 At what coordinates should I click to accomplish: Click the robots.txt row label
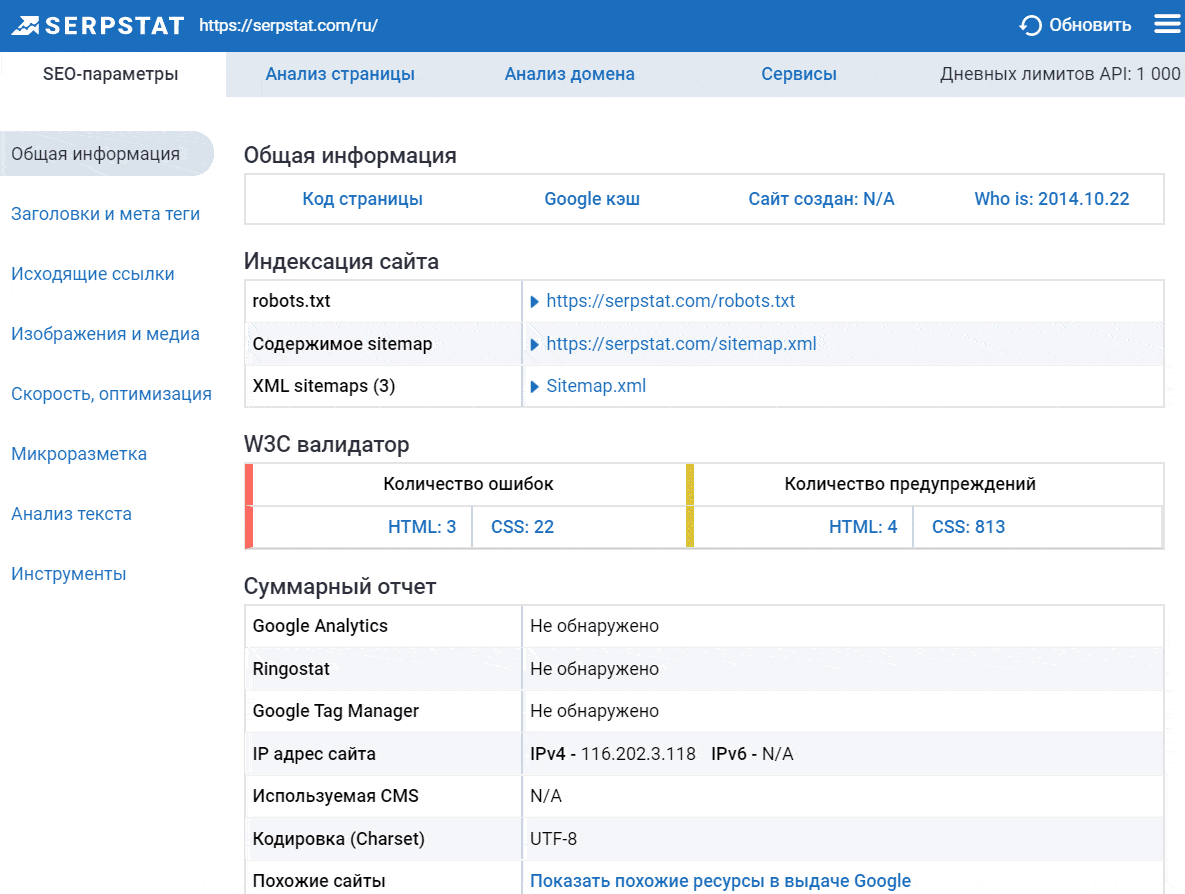(291, 301)
